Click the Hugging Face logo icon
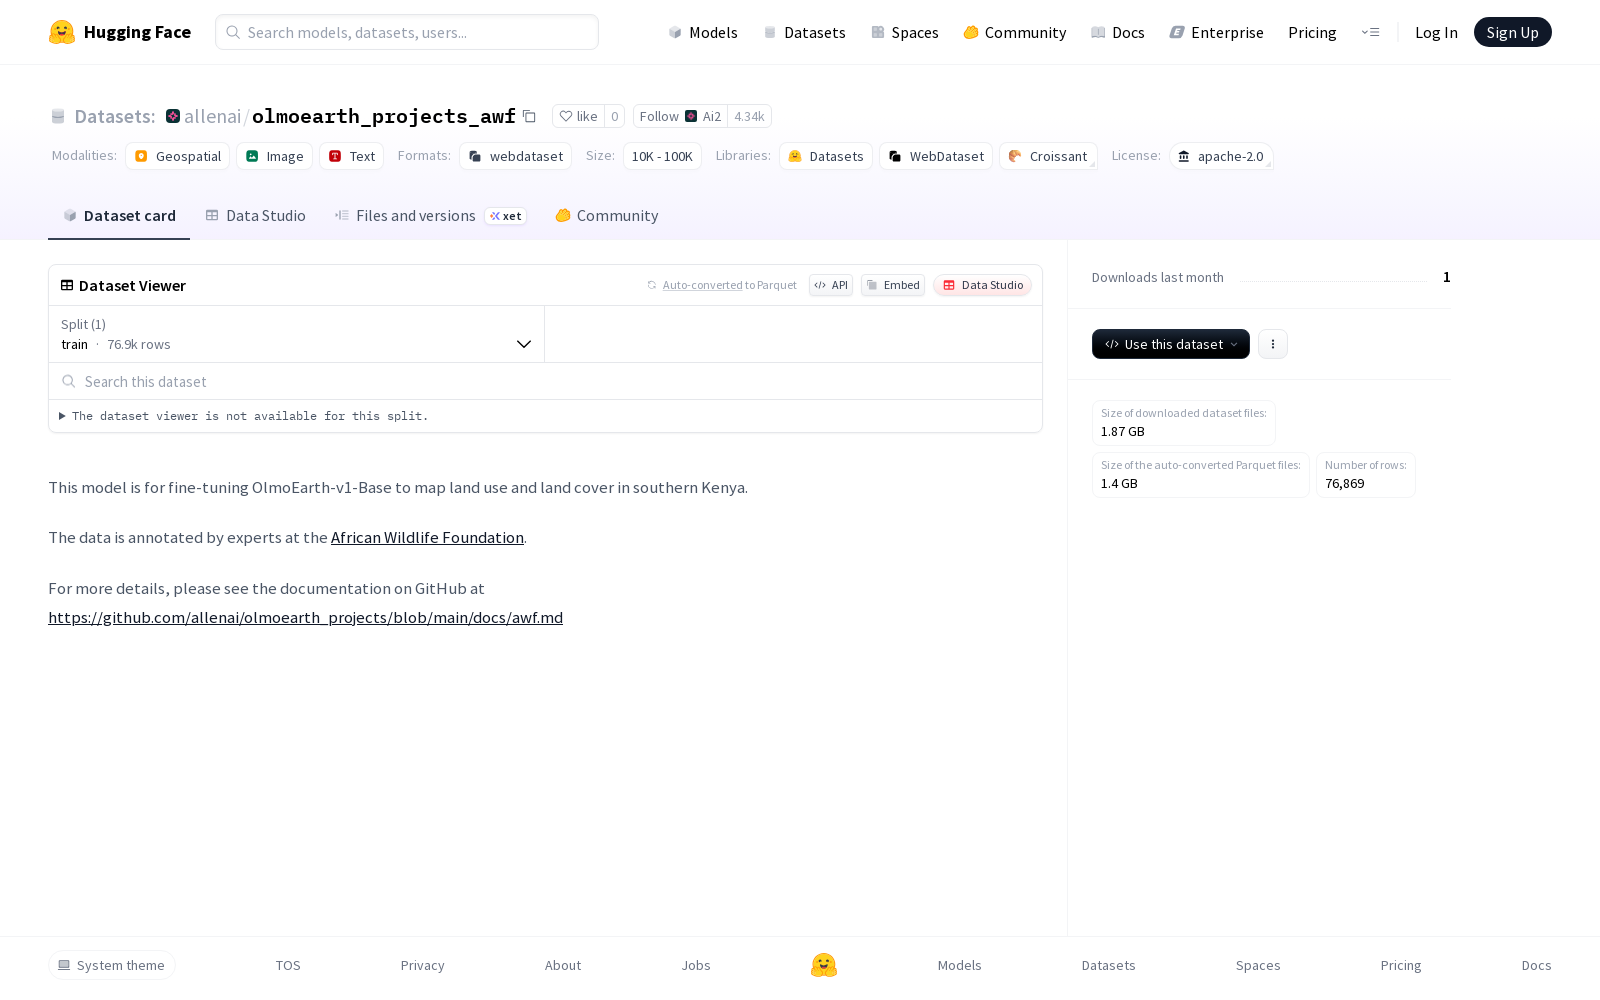The image size is (1600, 1000). [62, 32]
